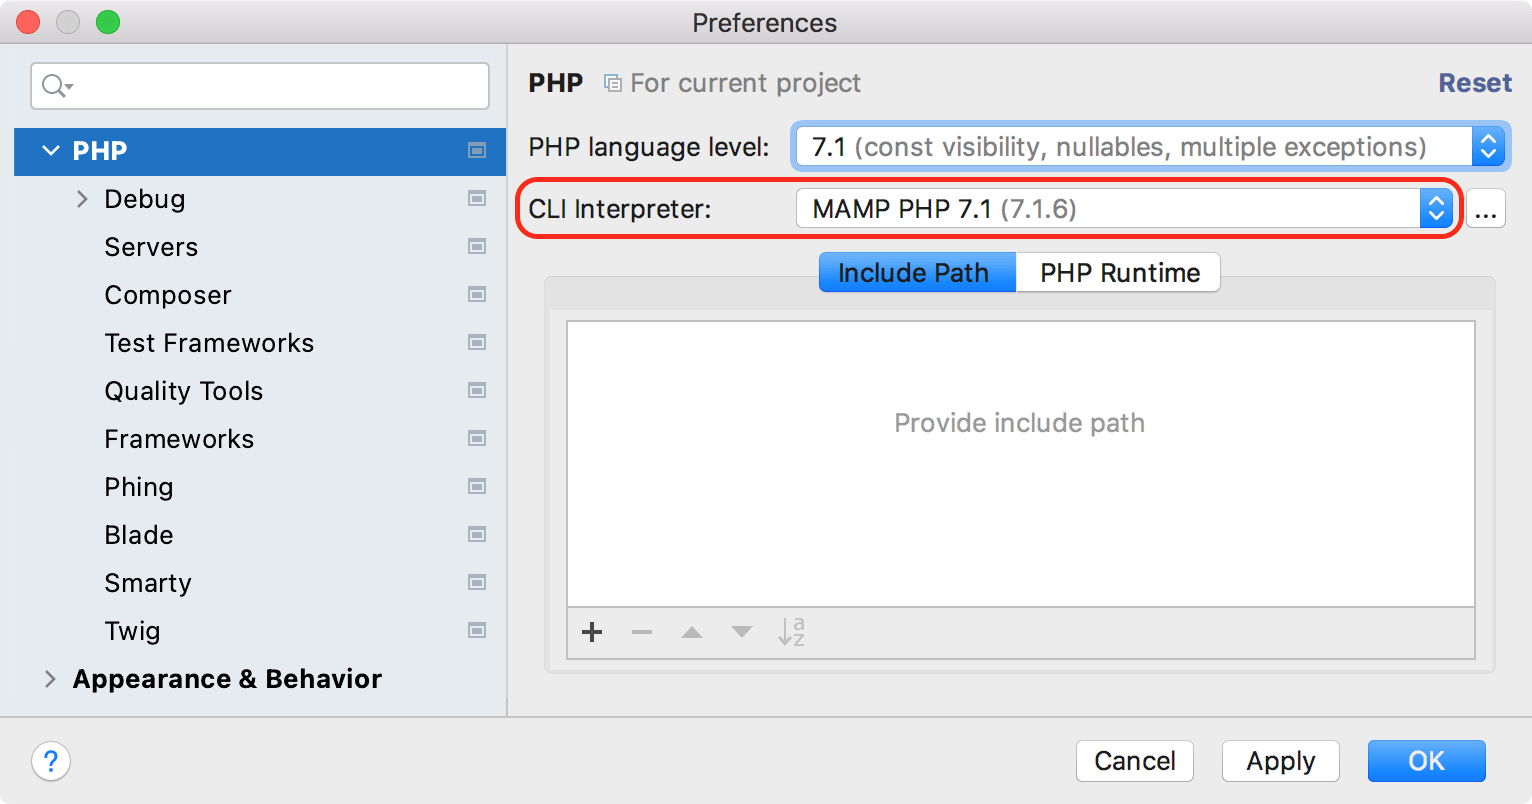Switch to the PHP Runtime tab
Screen dimensions: 1532x804
point(1119,272)
